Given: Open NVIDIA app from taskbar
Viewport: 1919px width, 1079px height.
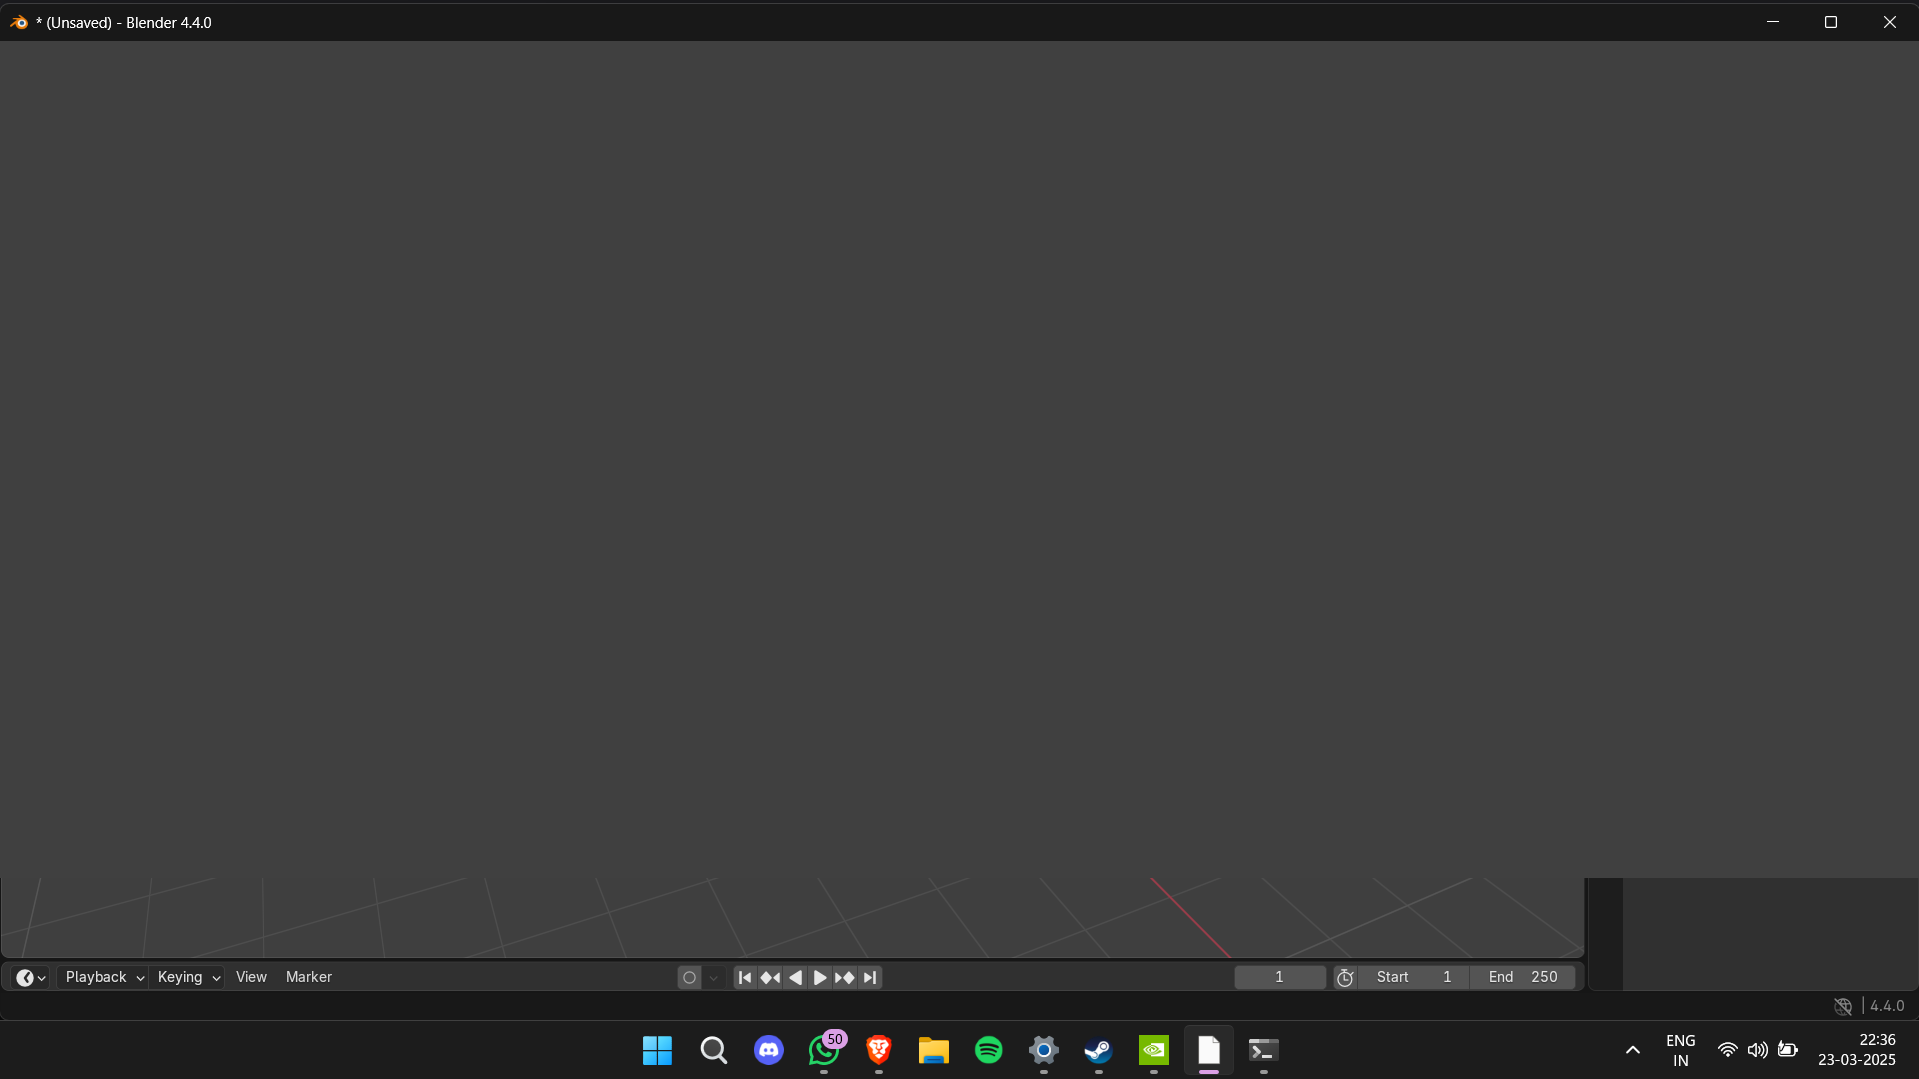Looking at the screenshot, I should coord(1154,1050).
